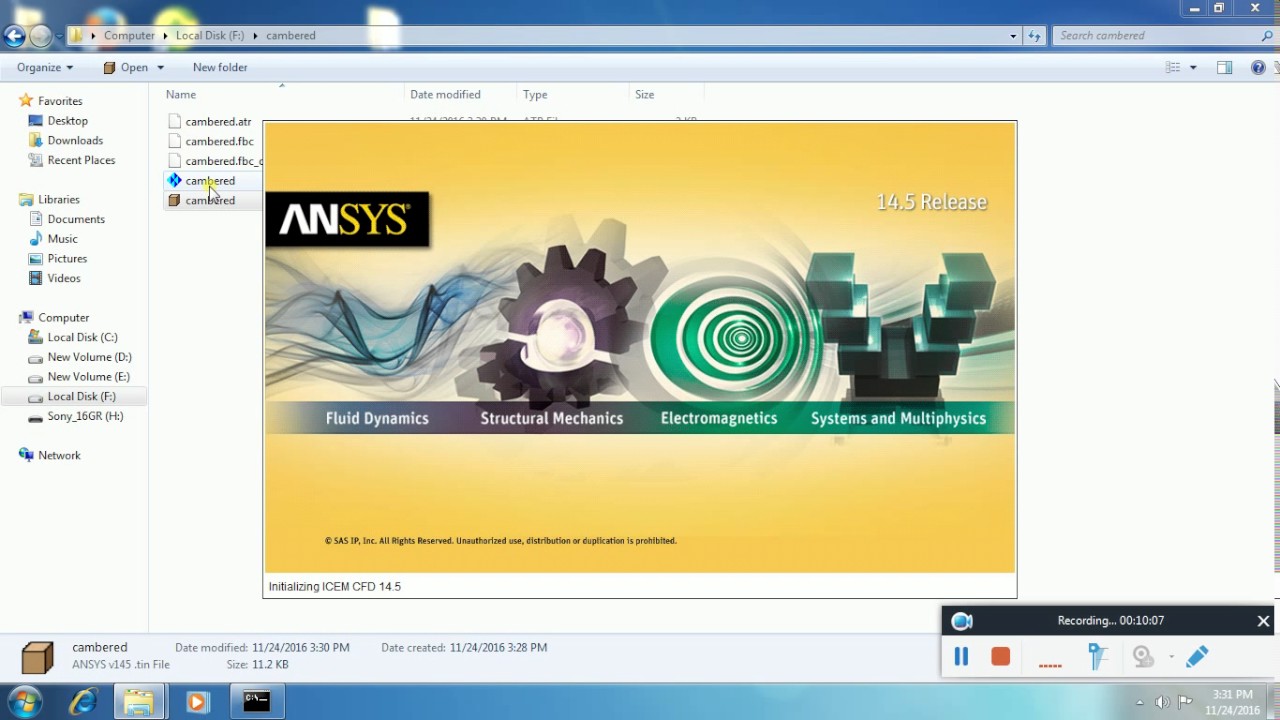Open Downloads in Favorites
Screen dimensions: 1280x720
click(x=75, y=141)
